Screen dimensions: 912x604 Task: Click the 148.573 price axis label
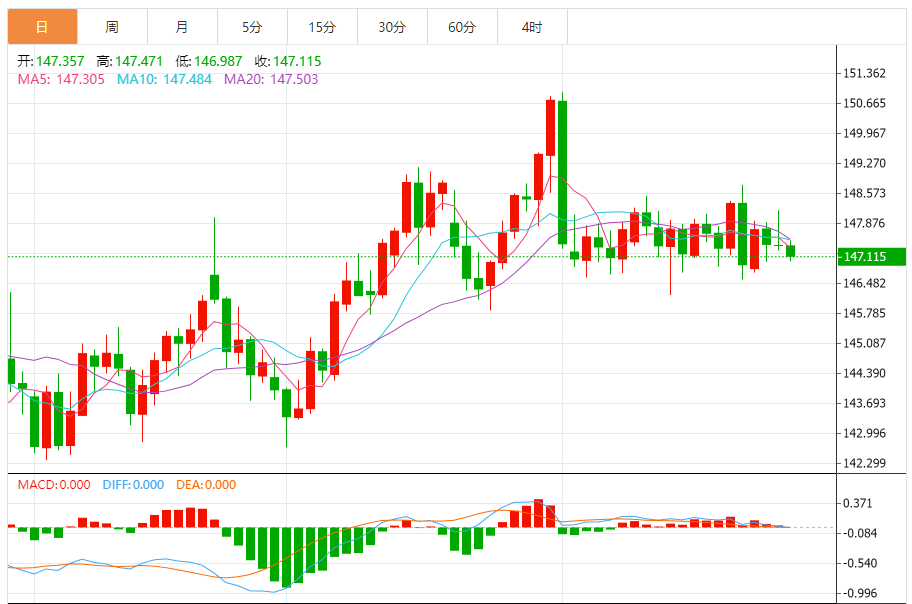click(x=864, y=193)
